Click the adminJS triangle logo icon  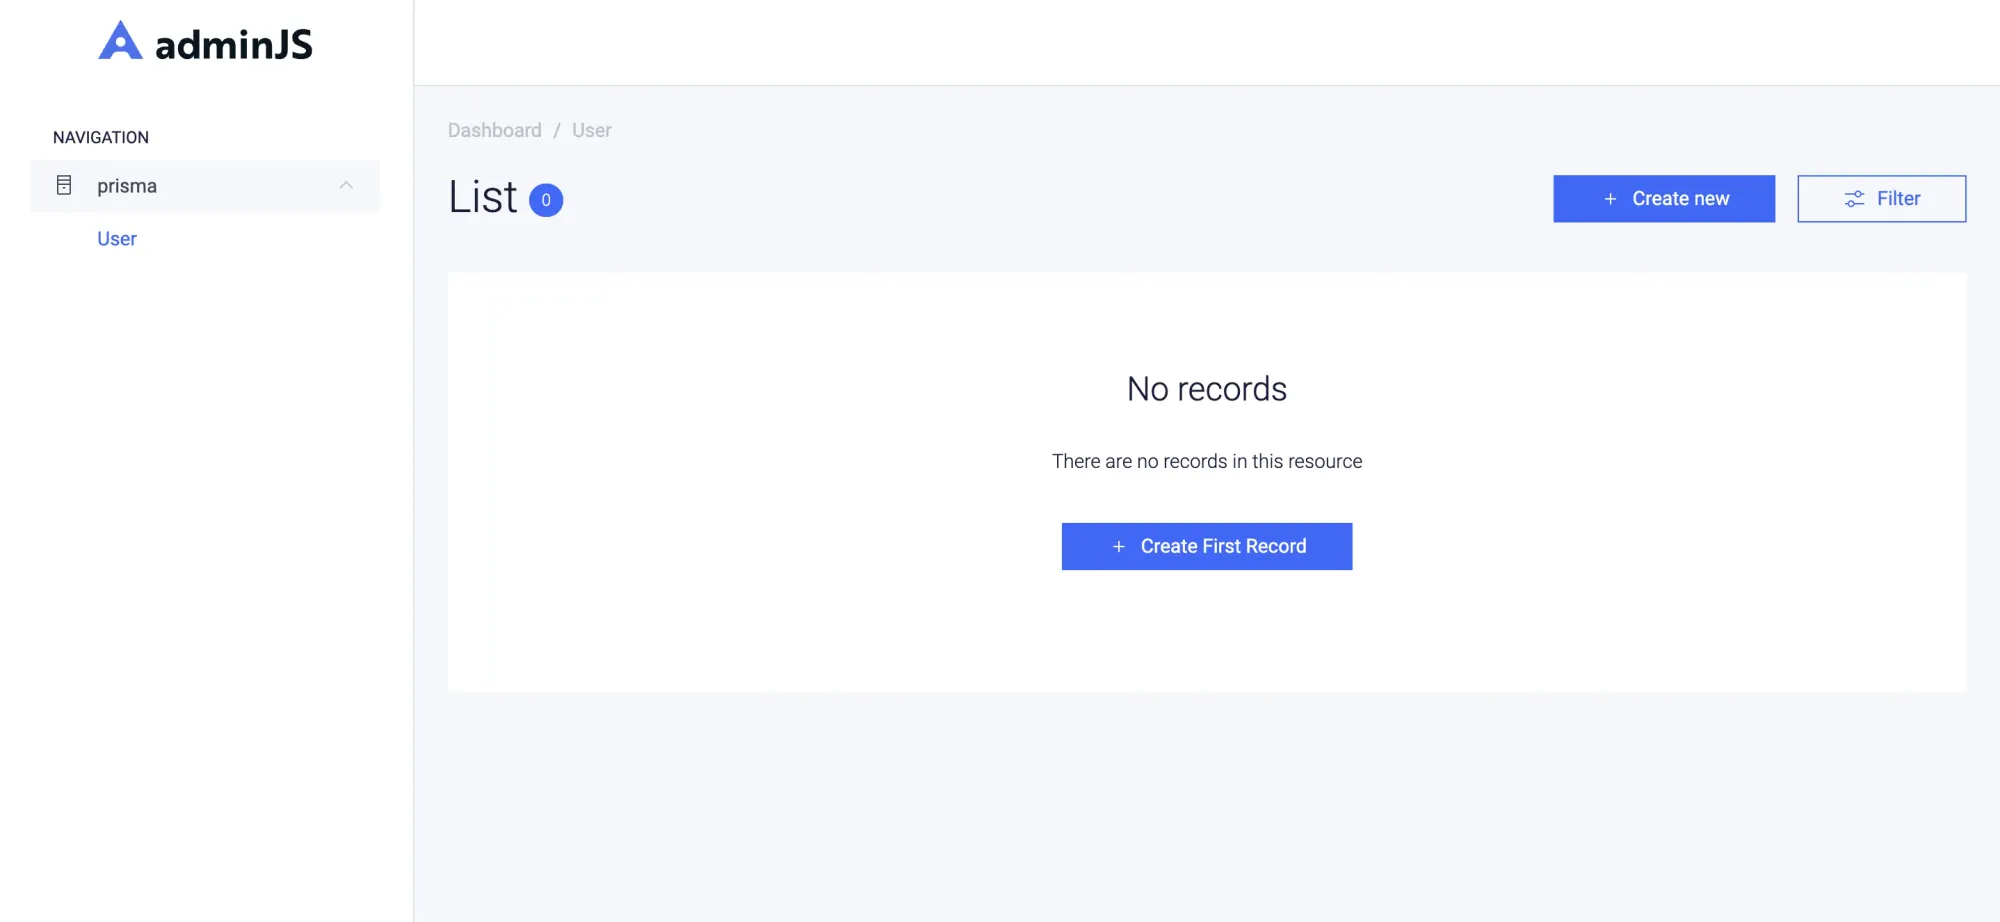120,41
